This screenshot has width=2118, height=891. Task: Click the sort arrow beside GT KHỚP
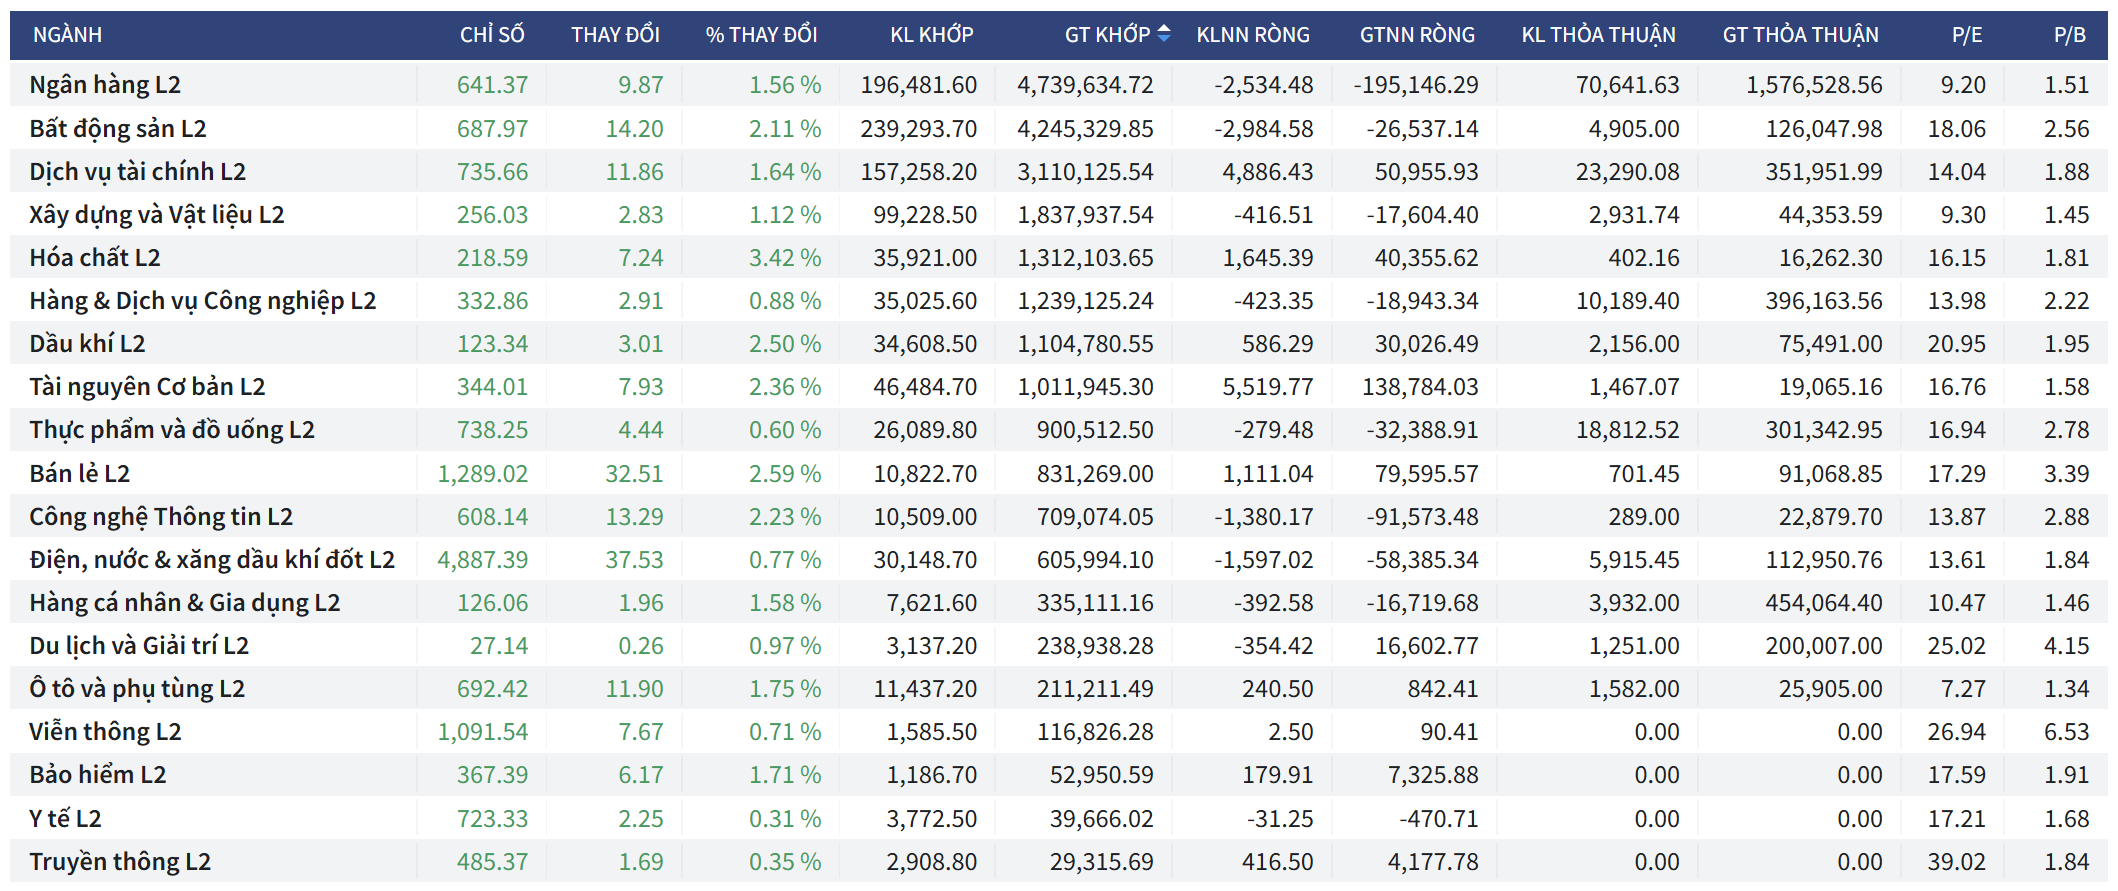click(1163, 34)
